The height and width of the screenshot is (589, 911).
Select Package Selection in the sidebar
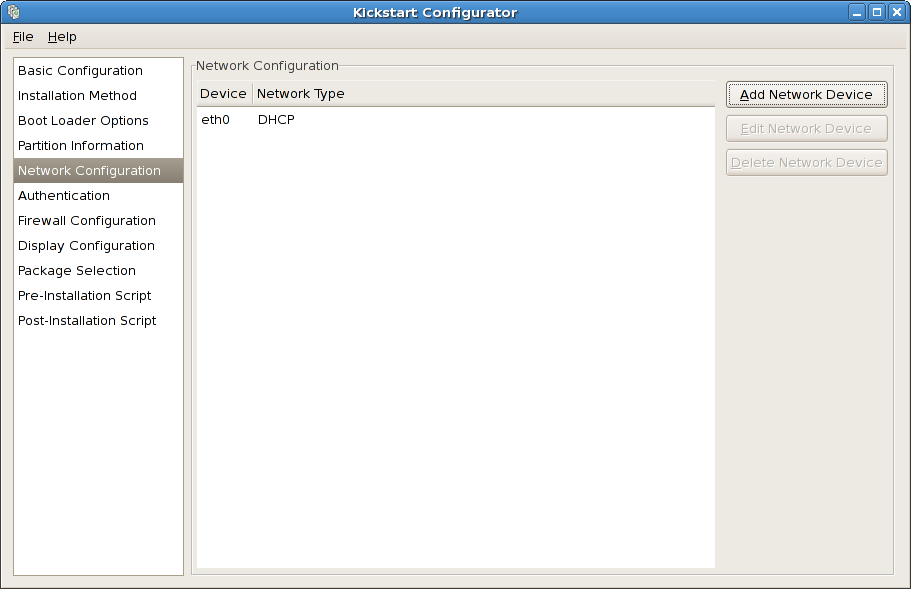click(76, 270)
